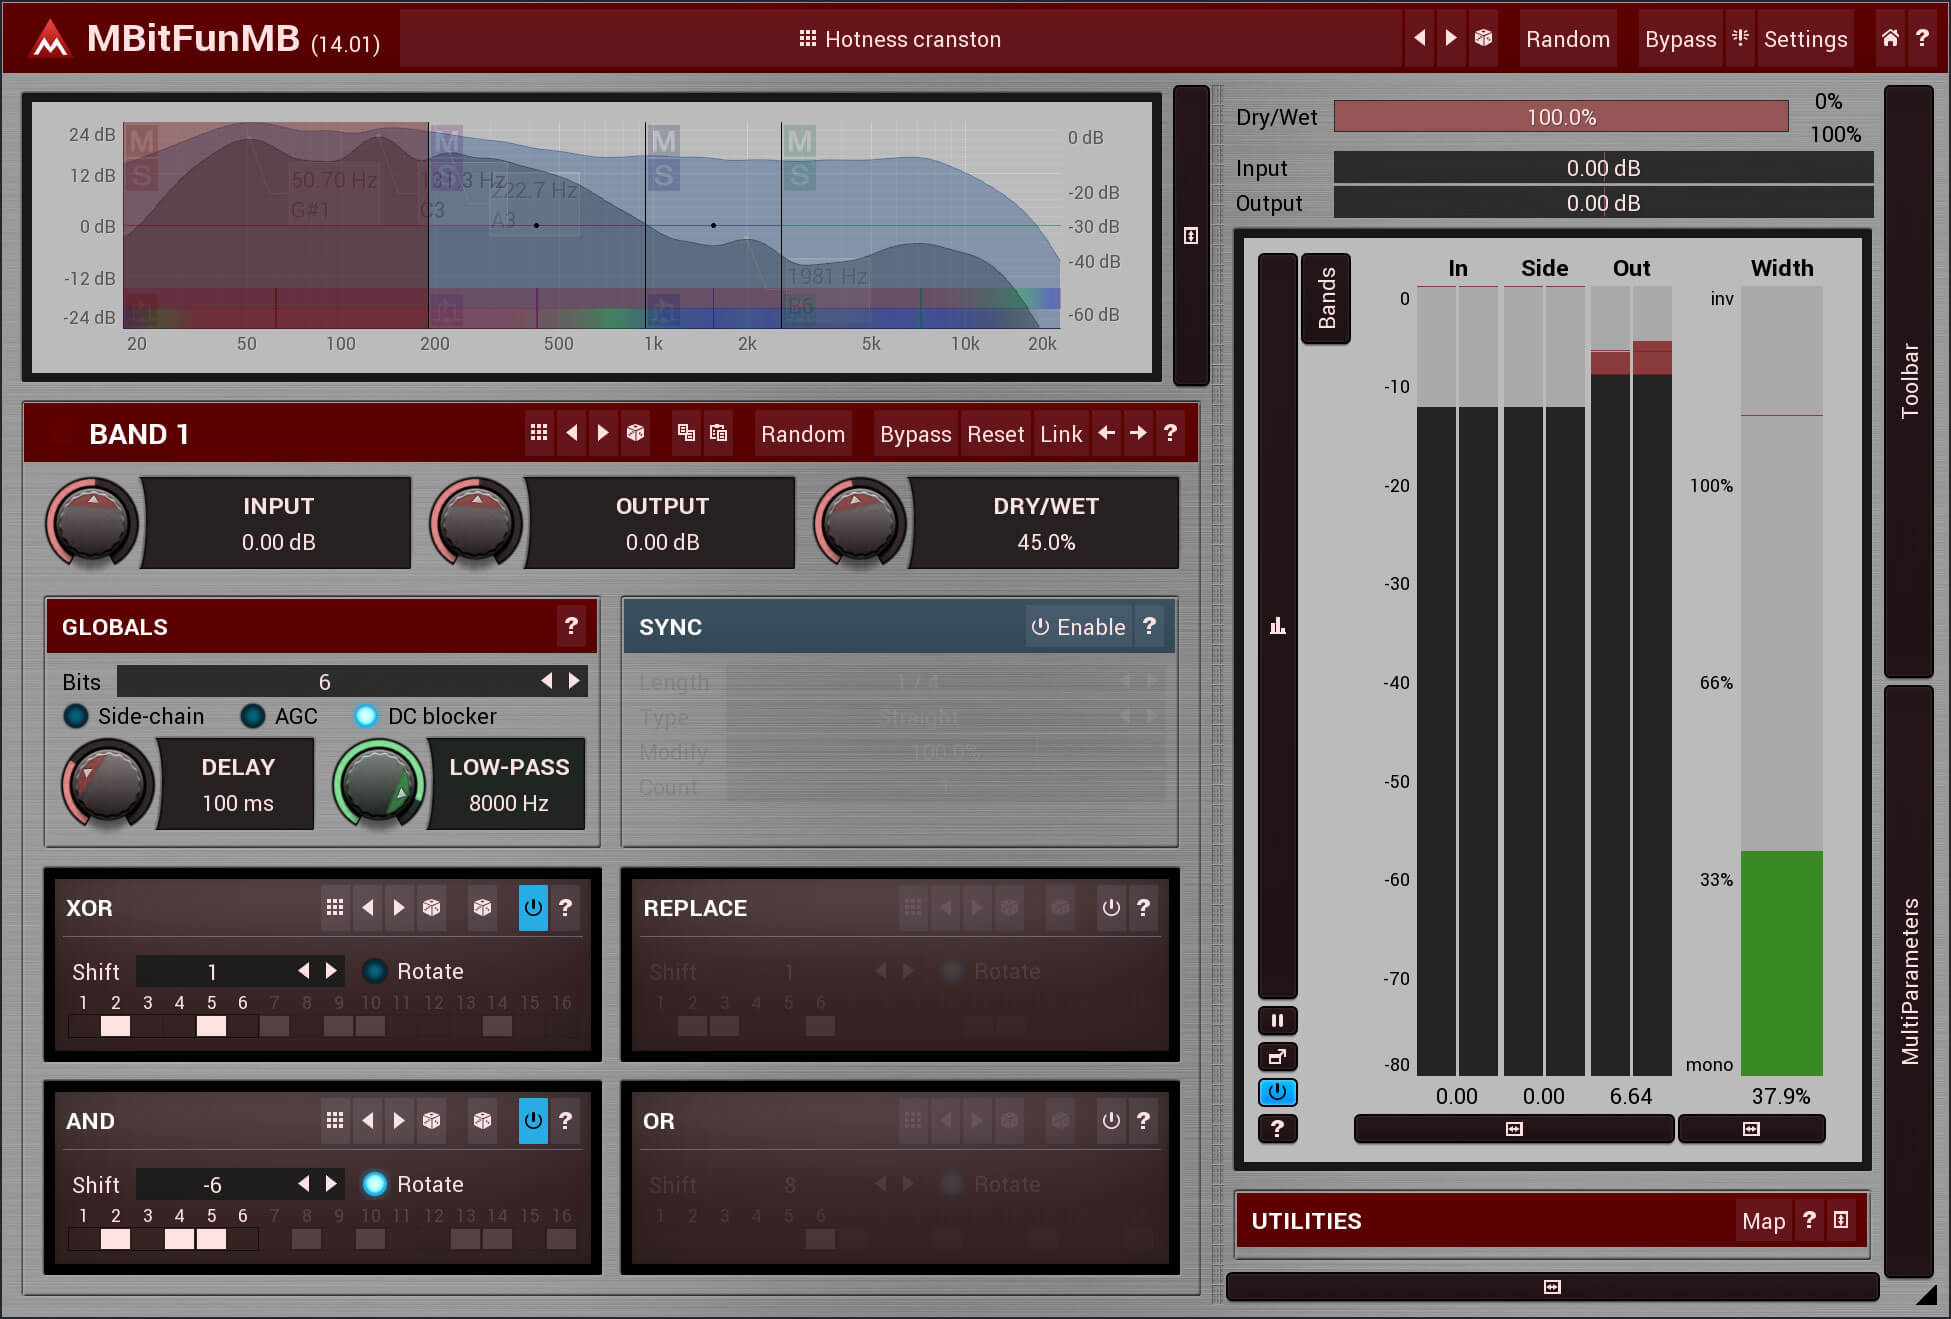
Task: Increase XOR Shift value arrow
Action: tap(331, 970)
